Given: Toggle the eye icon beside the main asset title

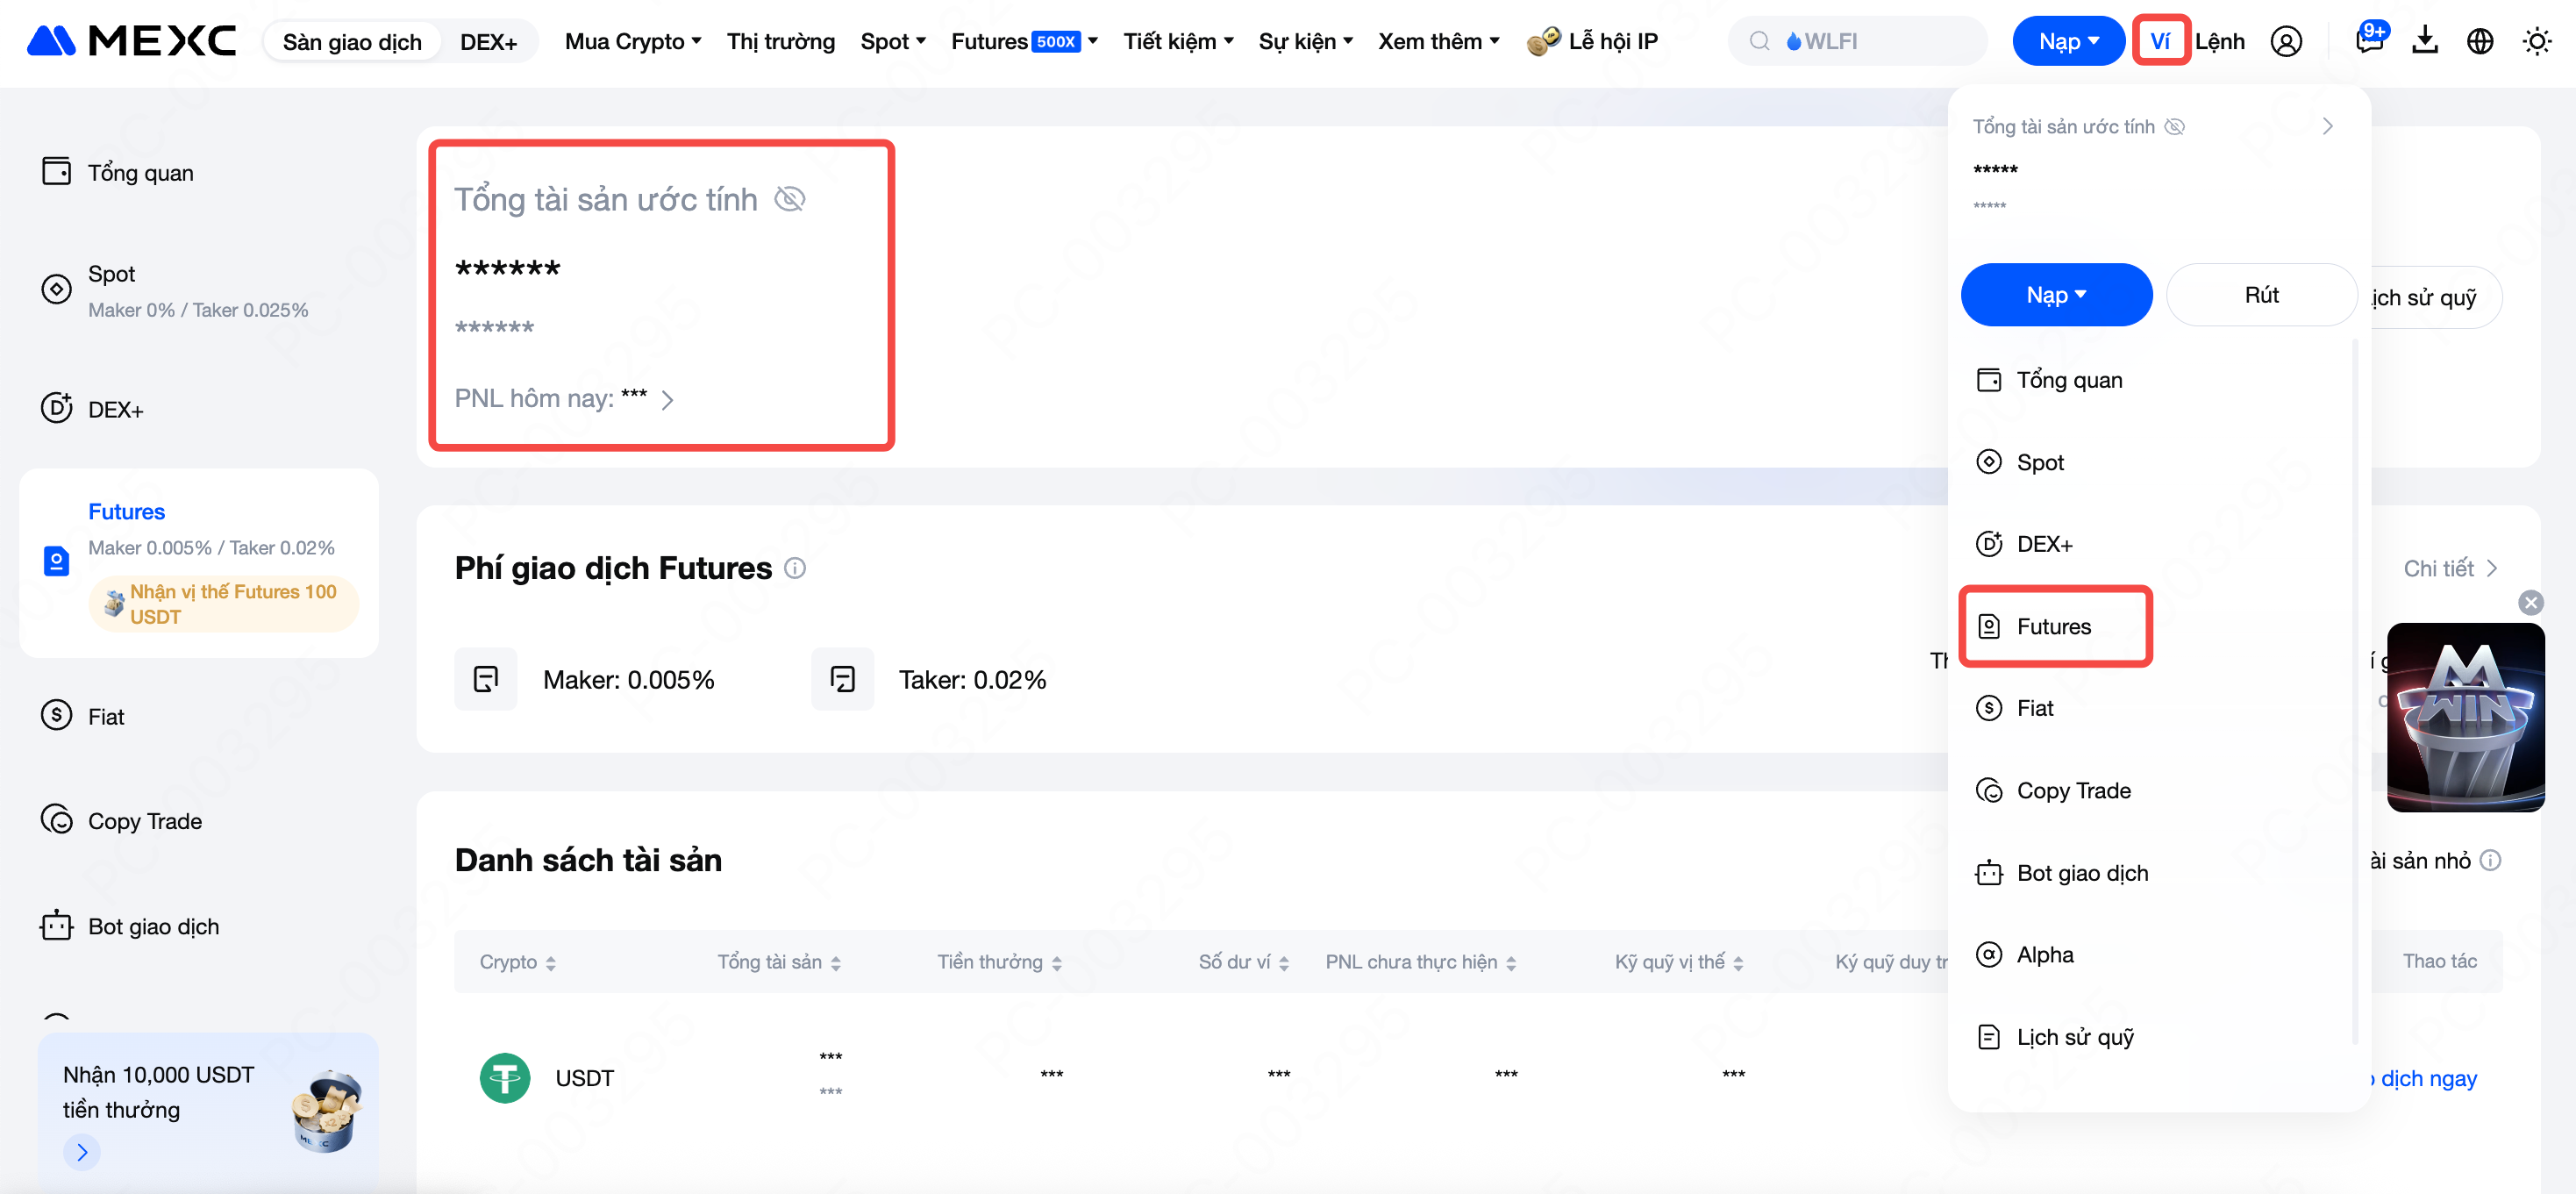Looking at the screenshot, I should coord(790,199).
